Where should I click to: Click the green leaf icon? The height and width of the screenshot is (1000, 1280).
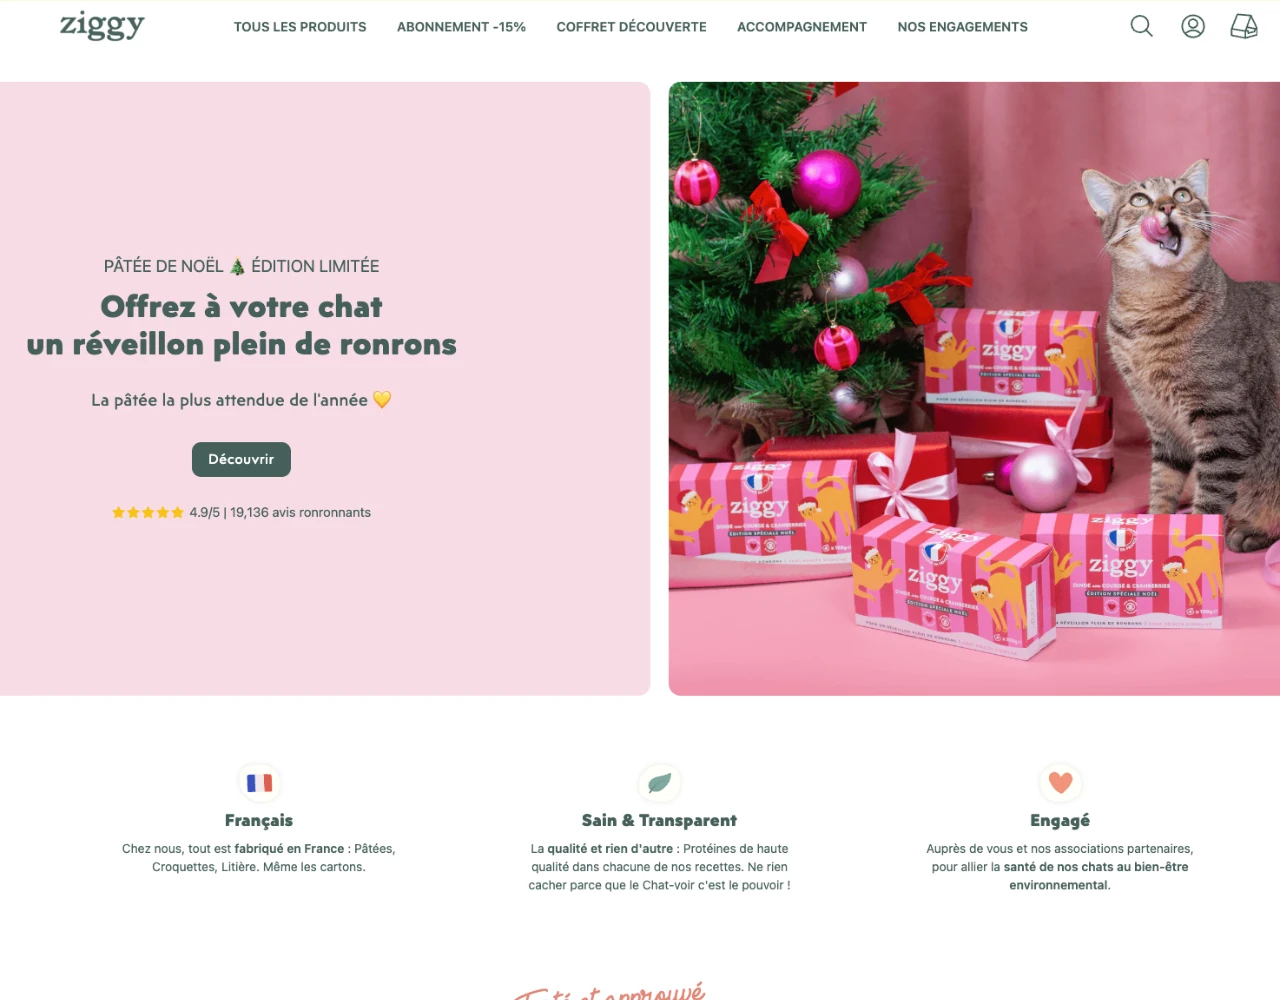[x=659, y=783]
